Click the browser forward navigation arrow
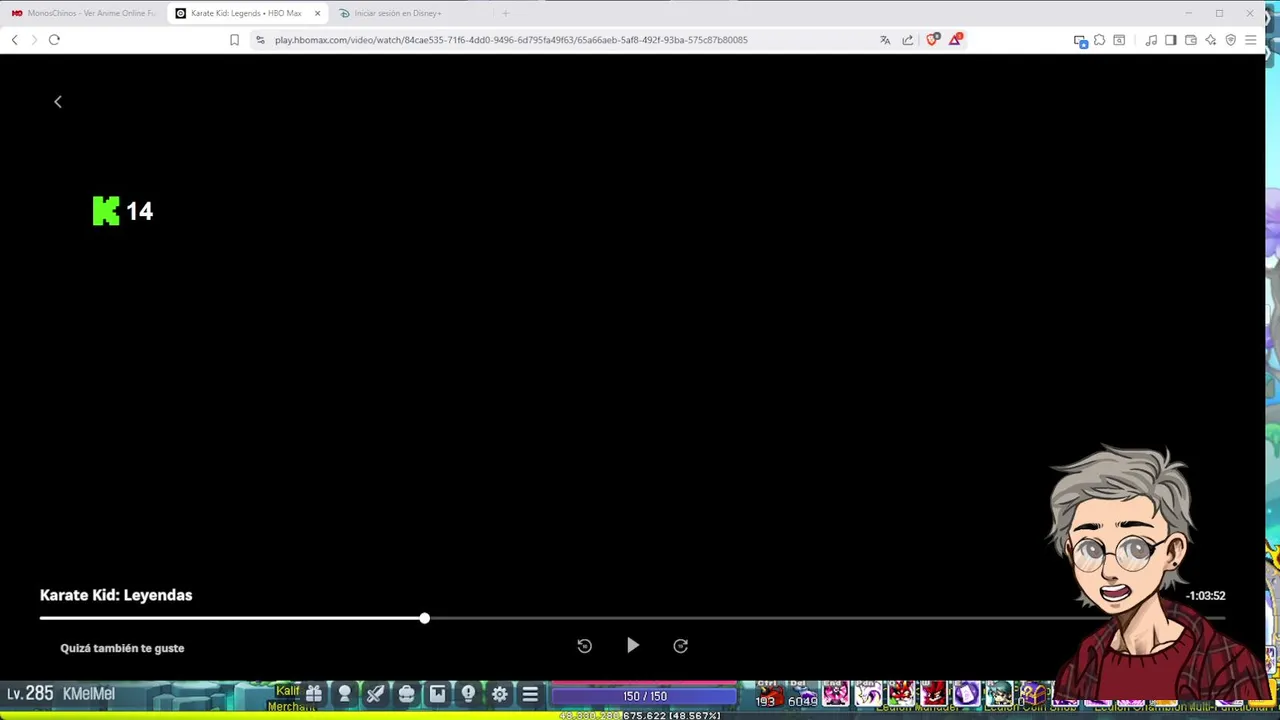1280x720 pixels. (x=34, y=40)
